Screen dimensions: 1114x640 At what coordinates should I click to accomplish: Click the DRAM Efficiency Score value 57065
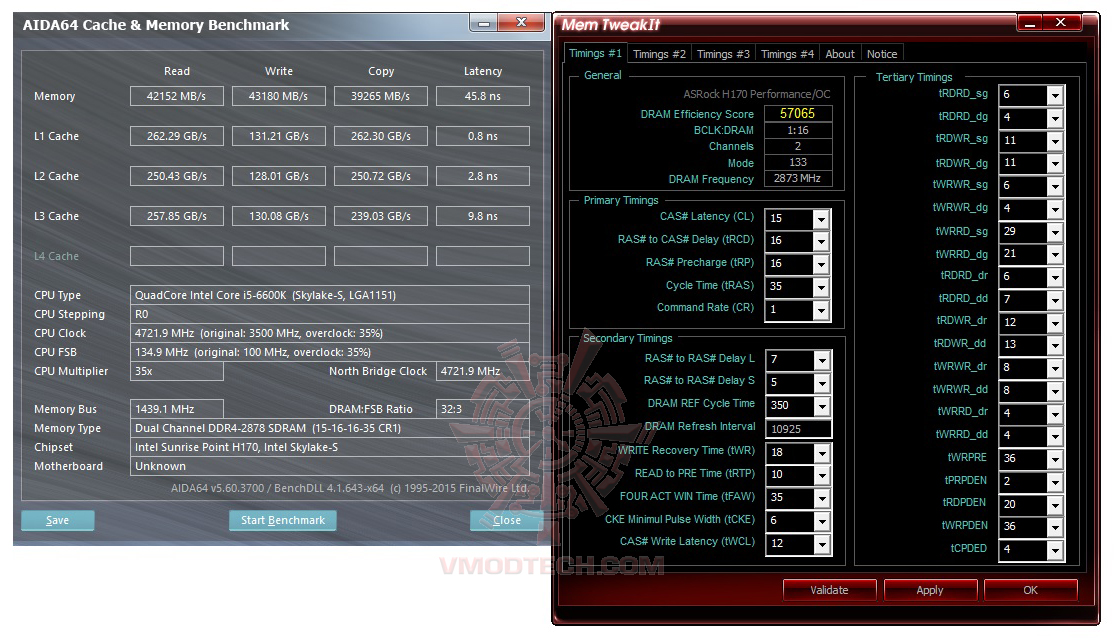[797, 114]
